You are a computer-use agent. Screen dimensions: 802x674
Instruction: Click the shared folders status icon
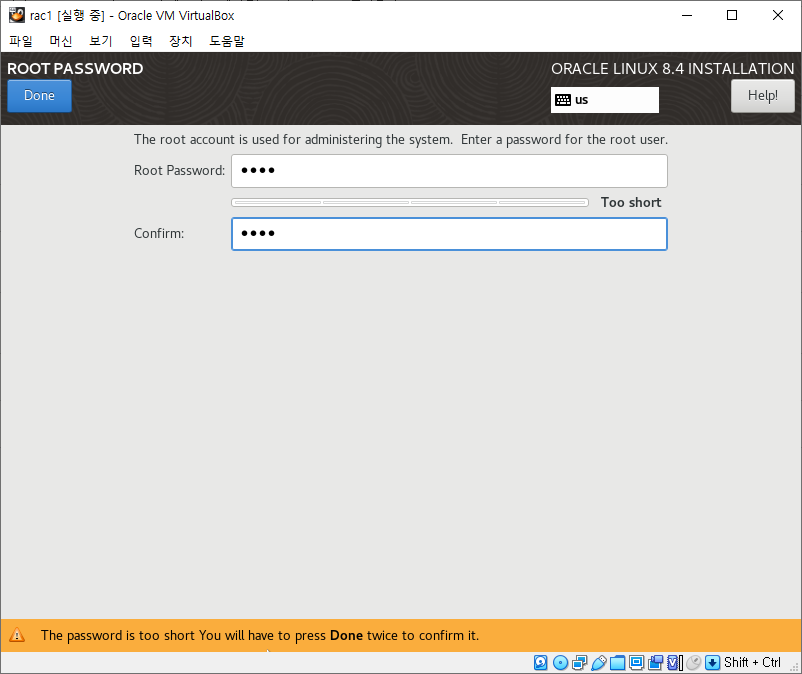[x=617, y=663]
